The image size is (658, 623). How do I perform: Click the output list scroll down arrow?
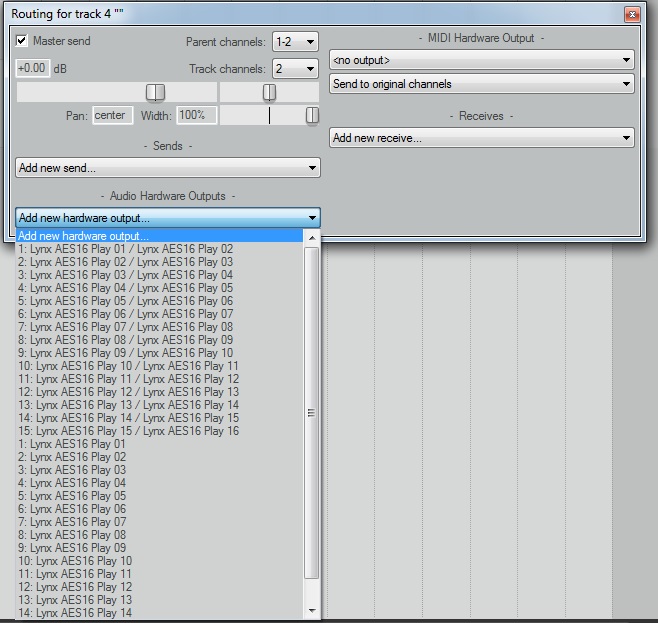point(312,610)
